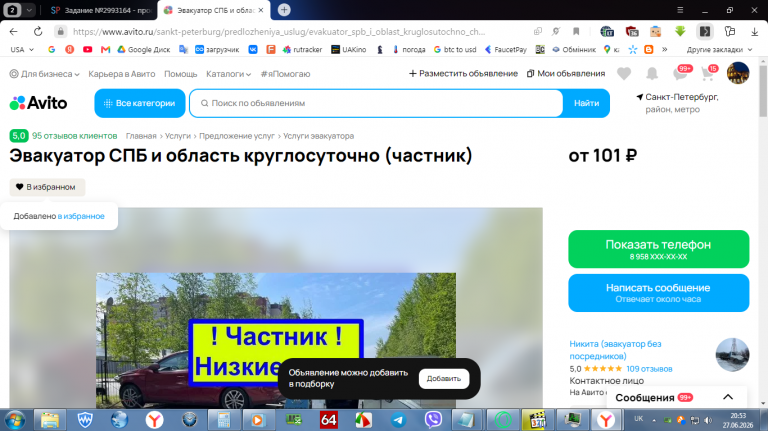Click the address bar lock icon
This screenshot has width=768, height=431.
pos(60,31)
